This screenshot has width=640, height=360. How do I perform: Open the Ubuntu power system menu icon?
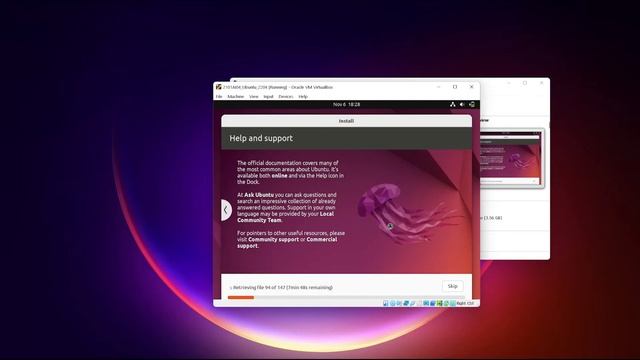click(472, 104)
